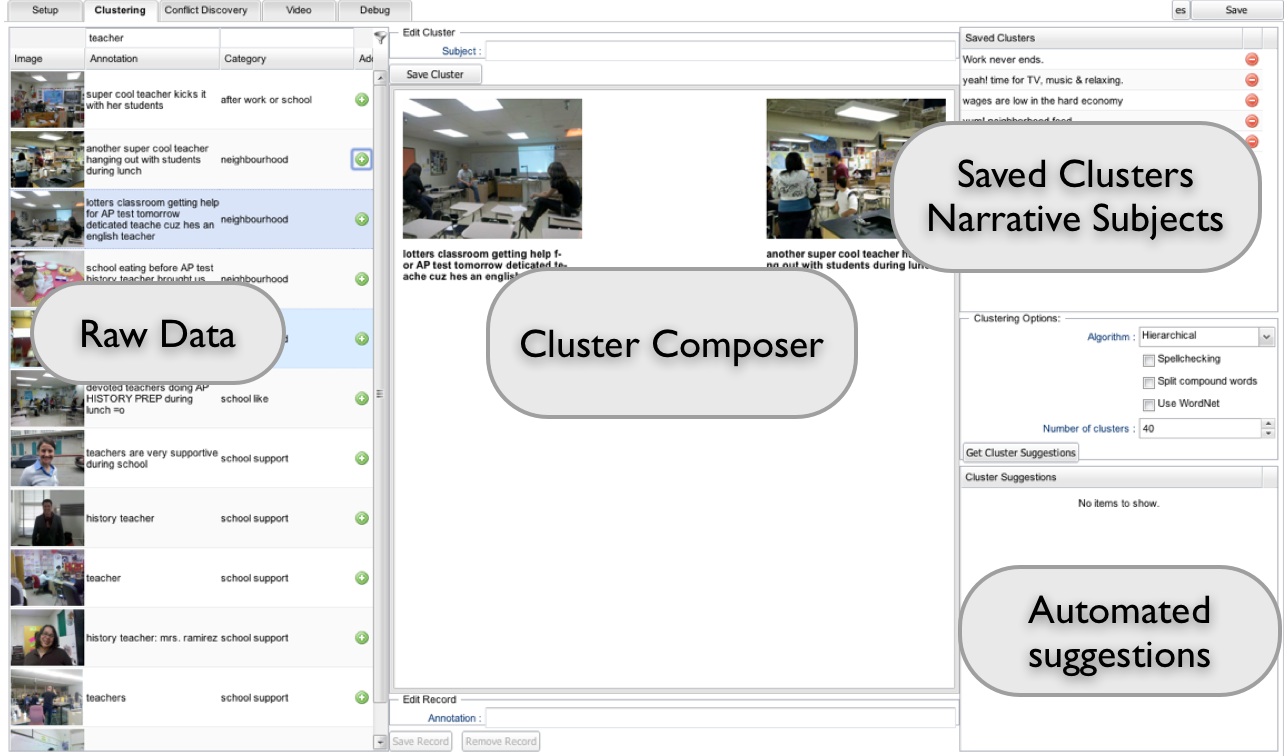1288x756 pixels.
Task: Click the filter funnel icon above the table
Action: coord(380,38)
